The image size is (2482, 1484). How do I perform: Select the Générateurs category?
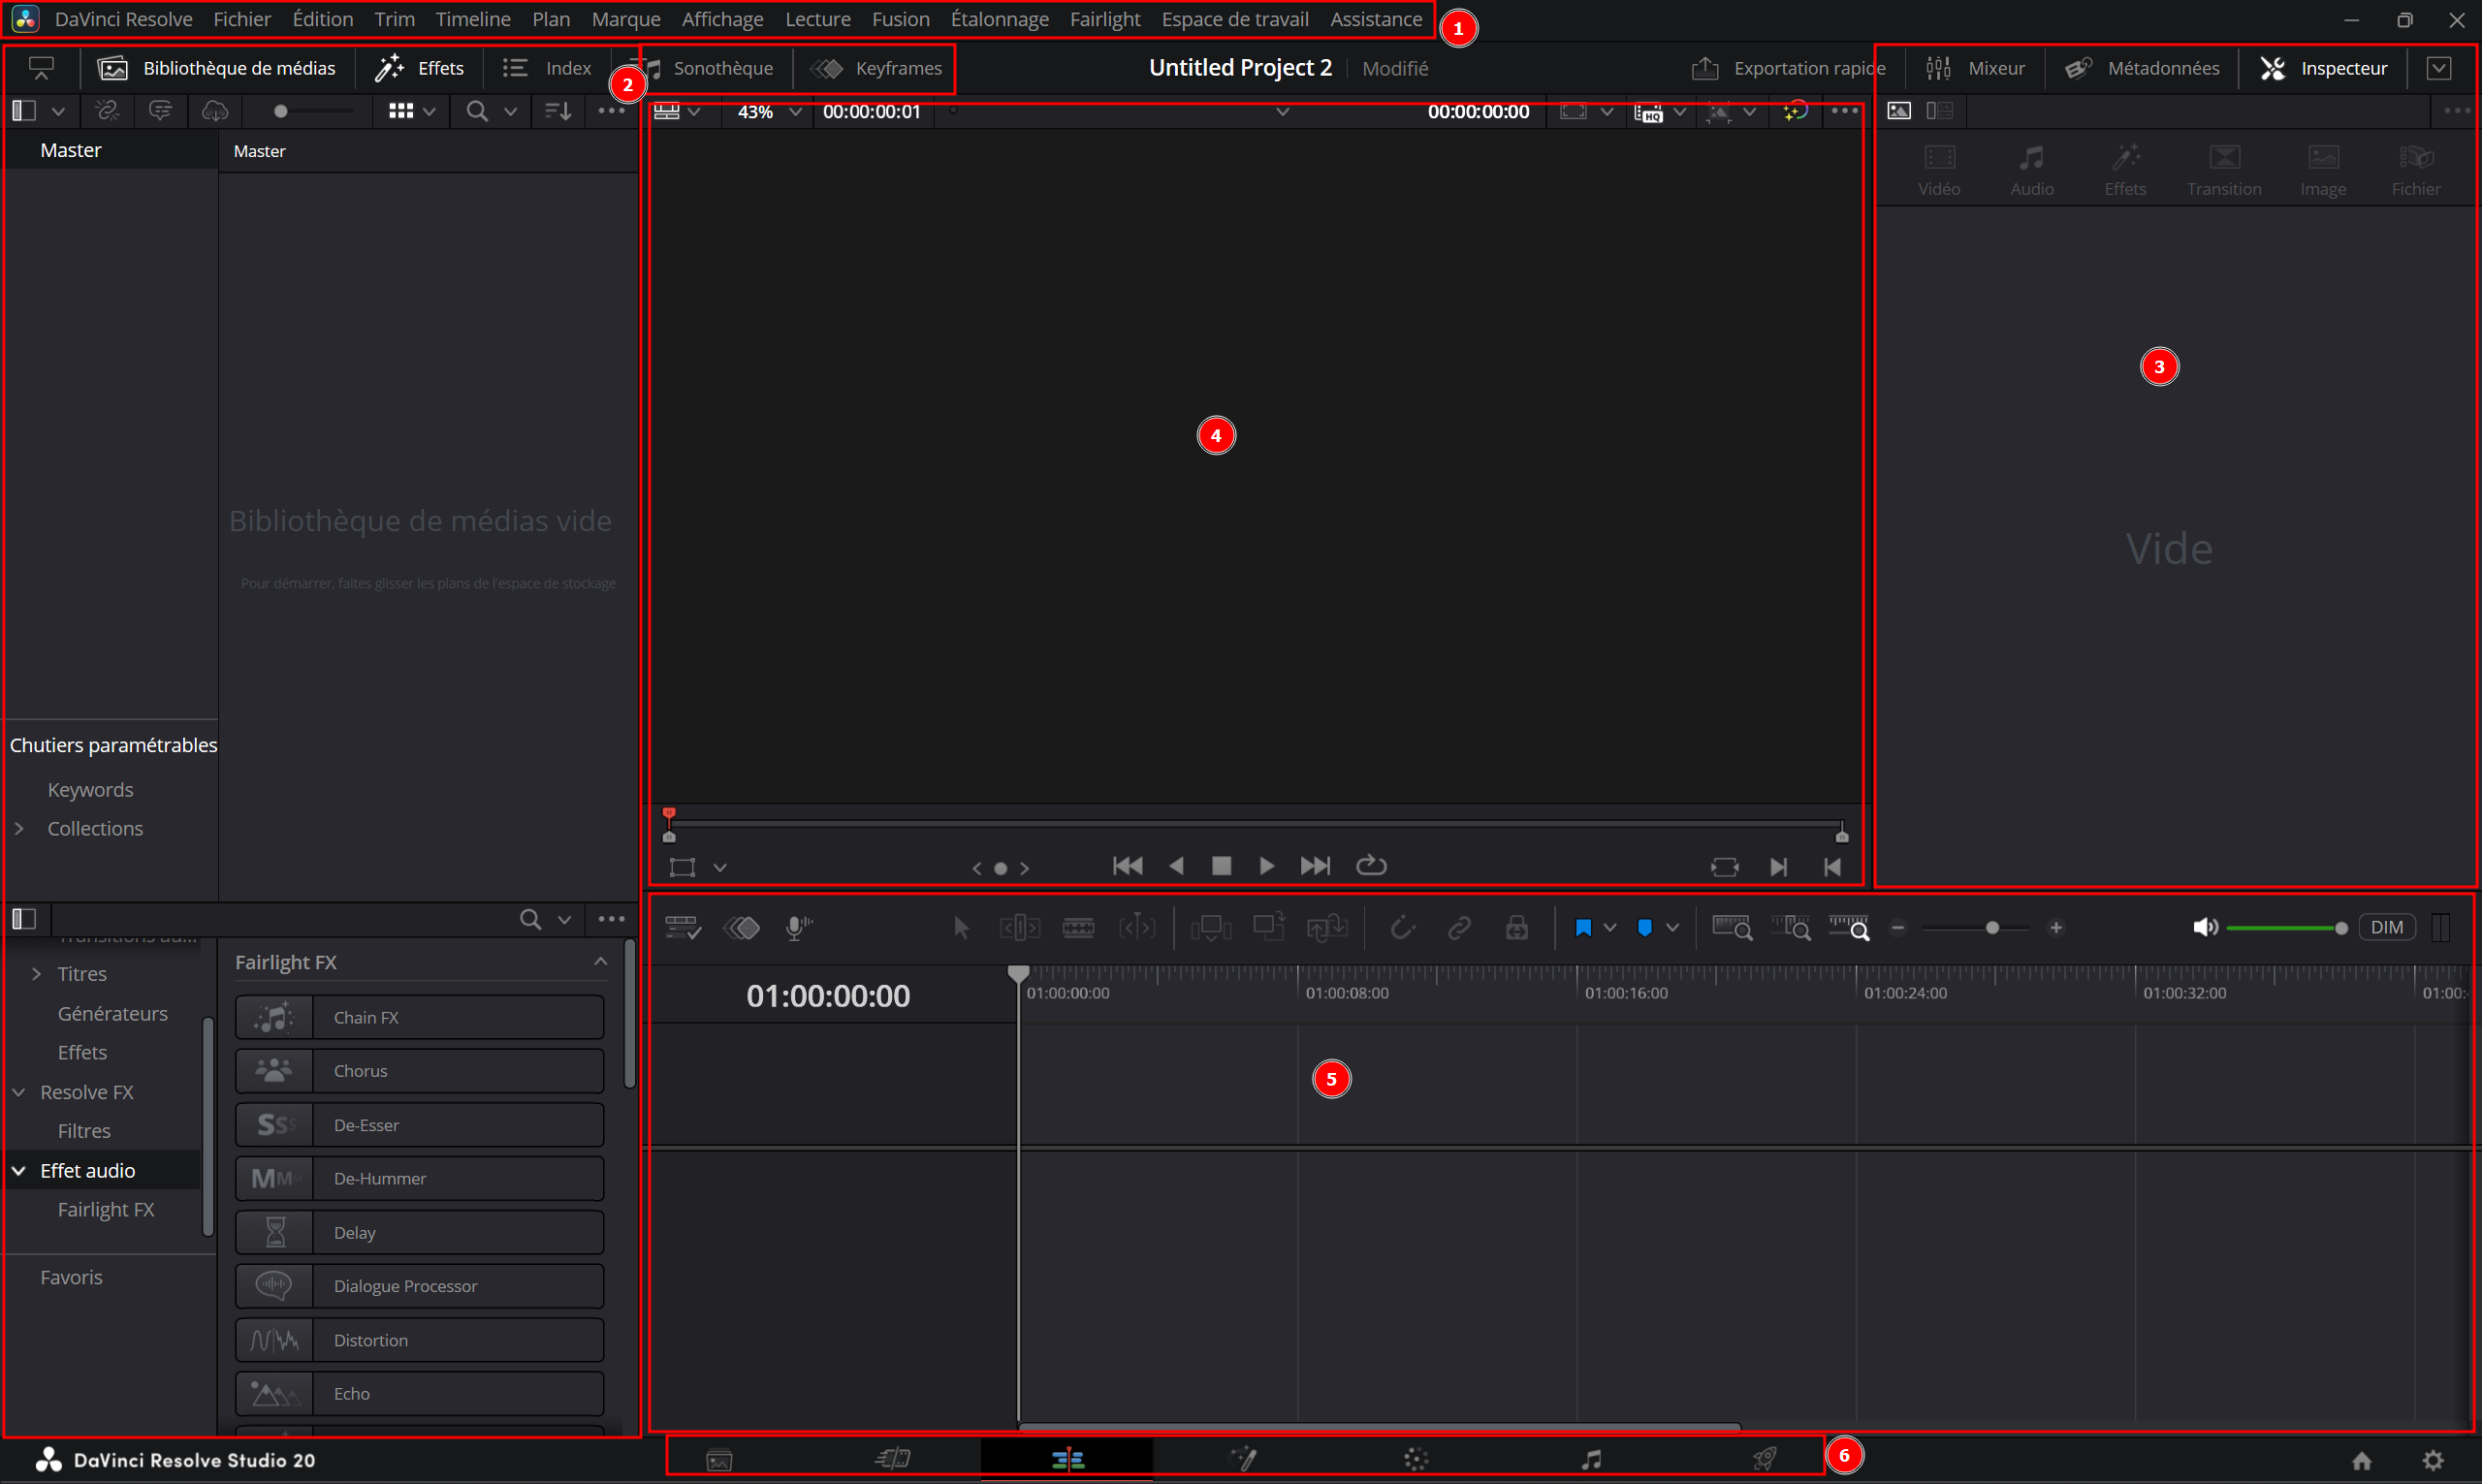coord(113,1014)
